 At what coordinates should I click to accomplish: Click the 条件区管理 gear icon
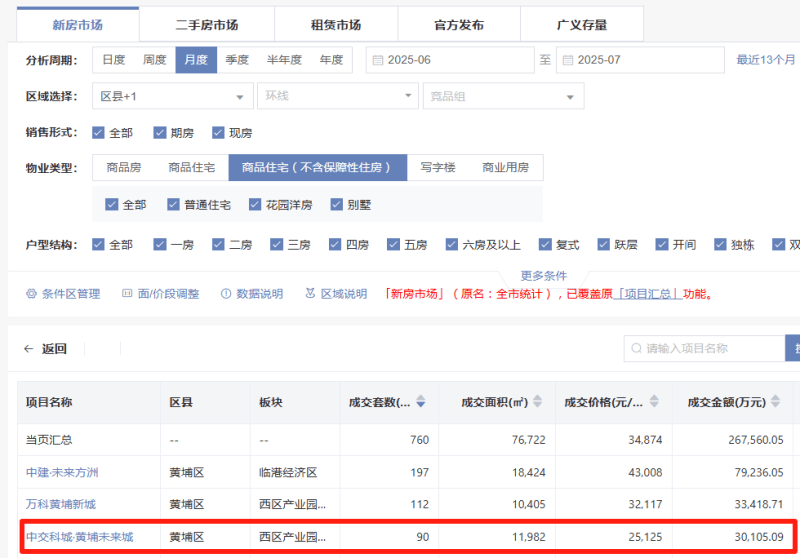31,294
